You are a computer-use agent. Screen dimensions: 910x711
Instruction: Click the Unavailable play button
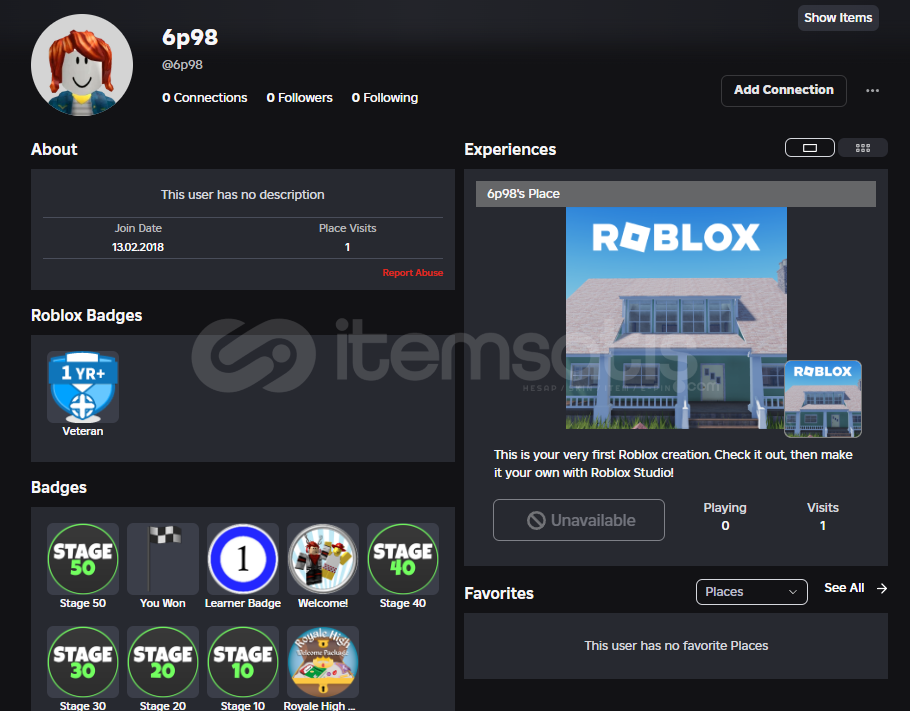pyautogui.click(x=579, y=520)
